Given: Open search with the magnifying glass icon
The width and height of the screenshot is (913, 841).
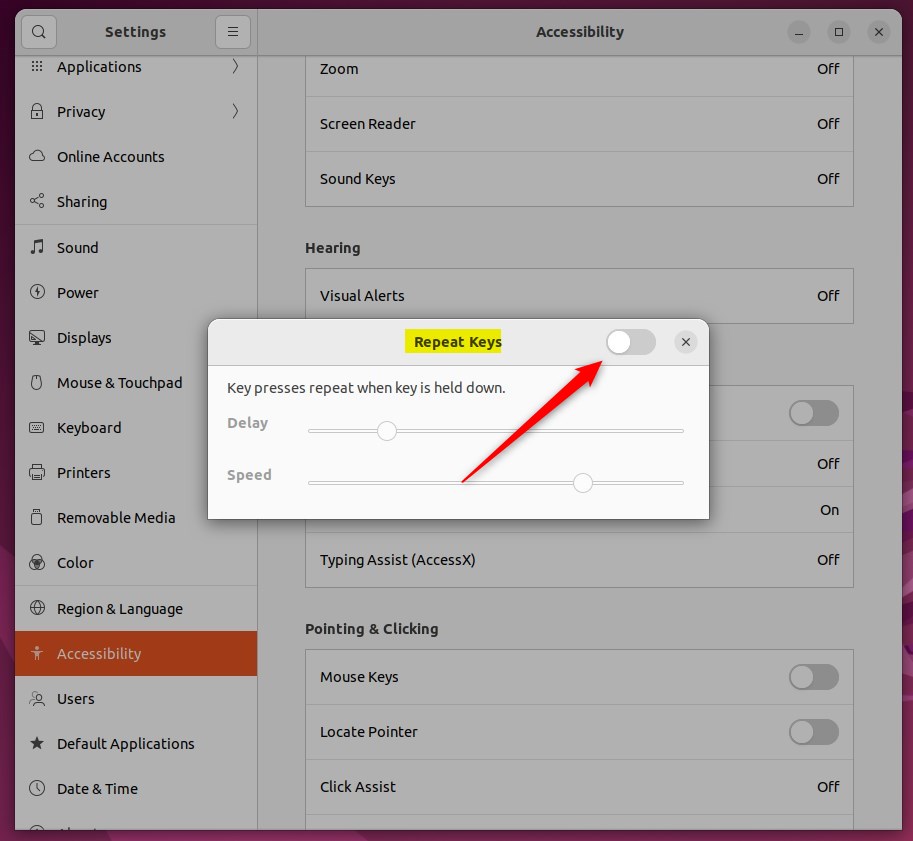Looking at the screenshot, I should (x=38, y=31).
